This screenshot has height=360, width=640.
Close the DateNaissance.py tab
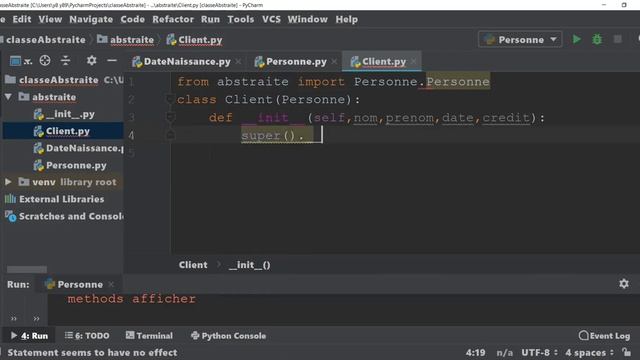pos(238,62)
